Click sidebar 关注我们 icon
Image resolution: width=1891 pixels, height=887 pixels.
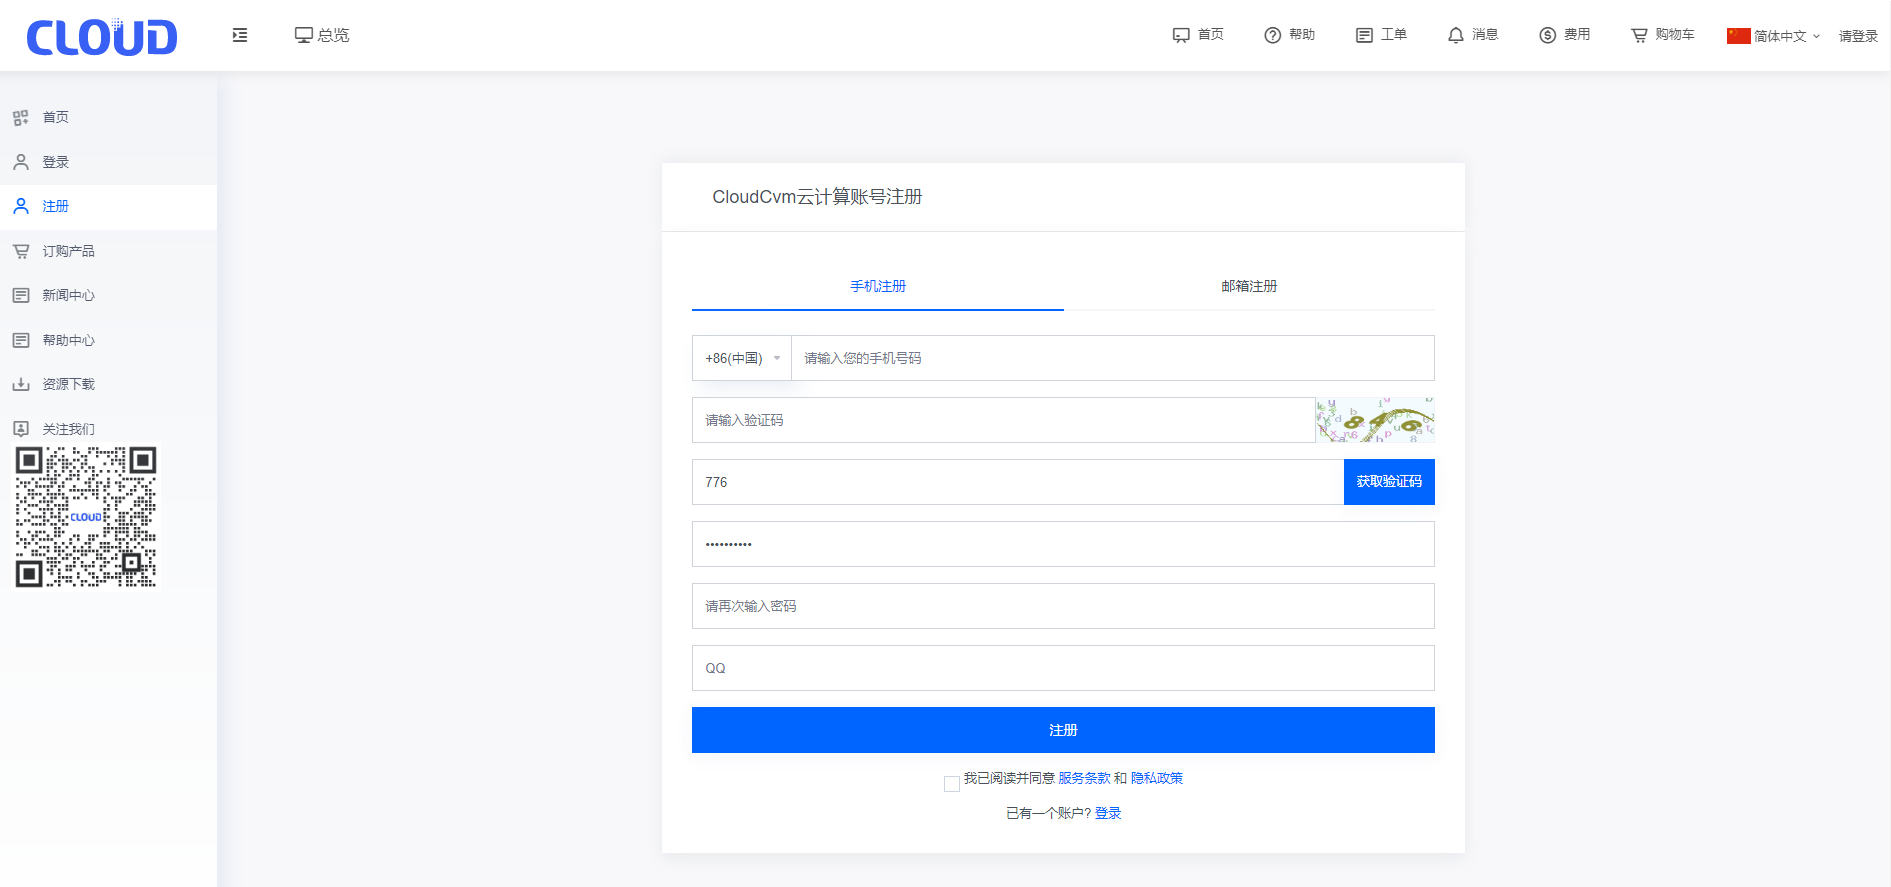(21, 429)
